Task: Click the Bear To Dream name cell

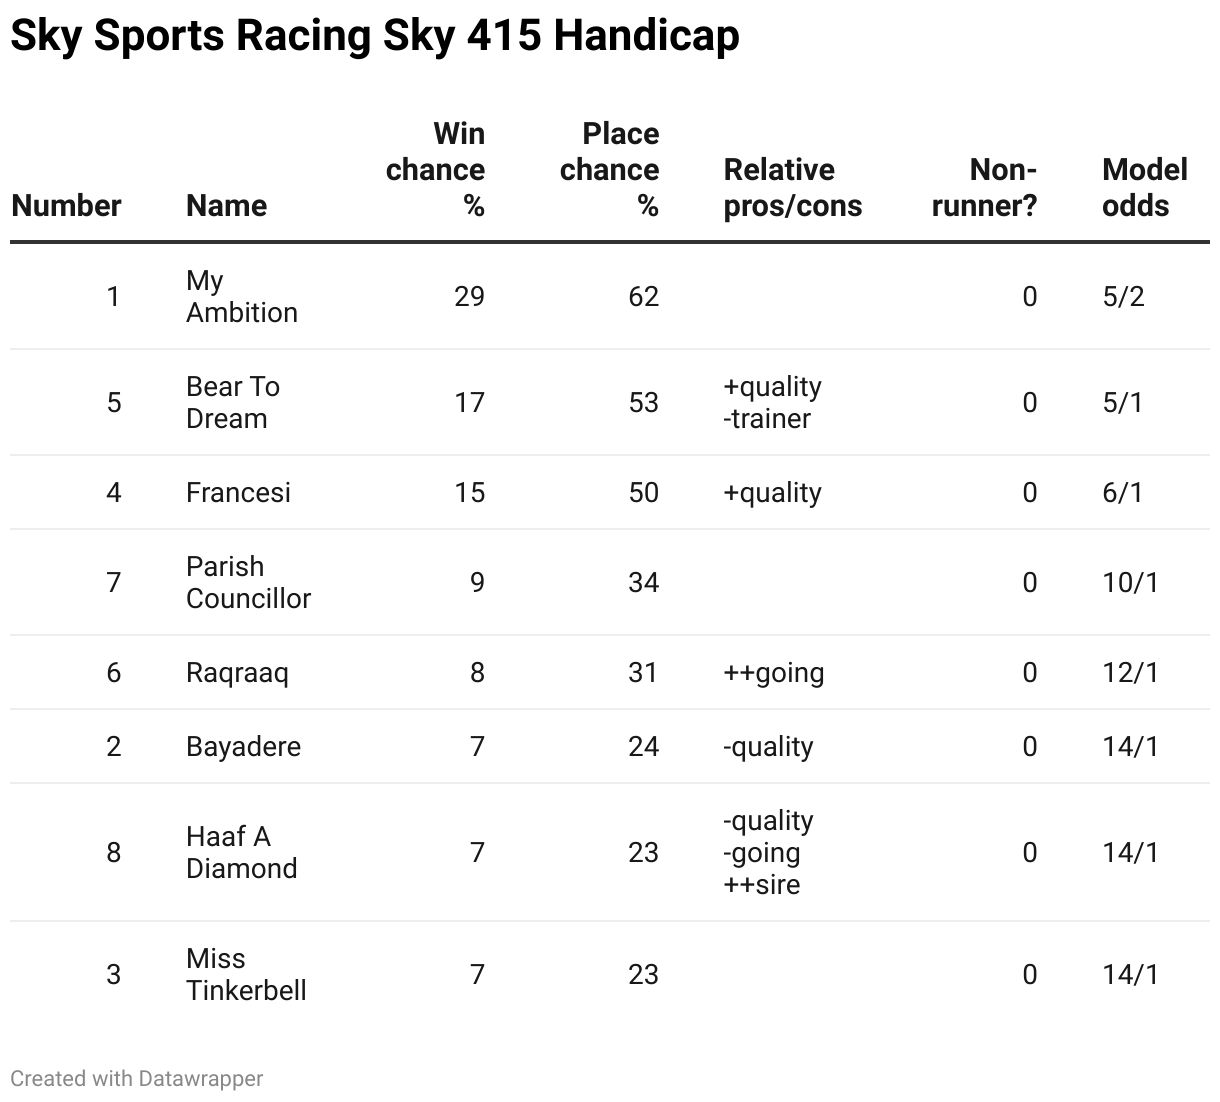Action: click(x=233, y=402)
